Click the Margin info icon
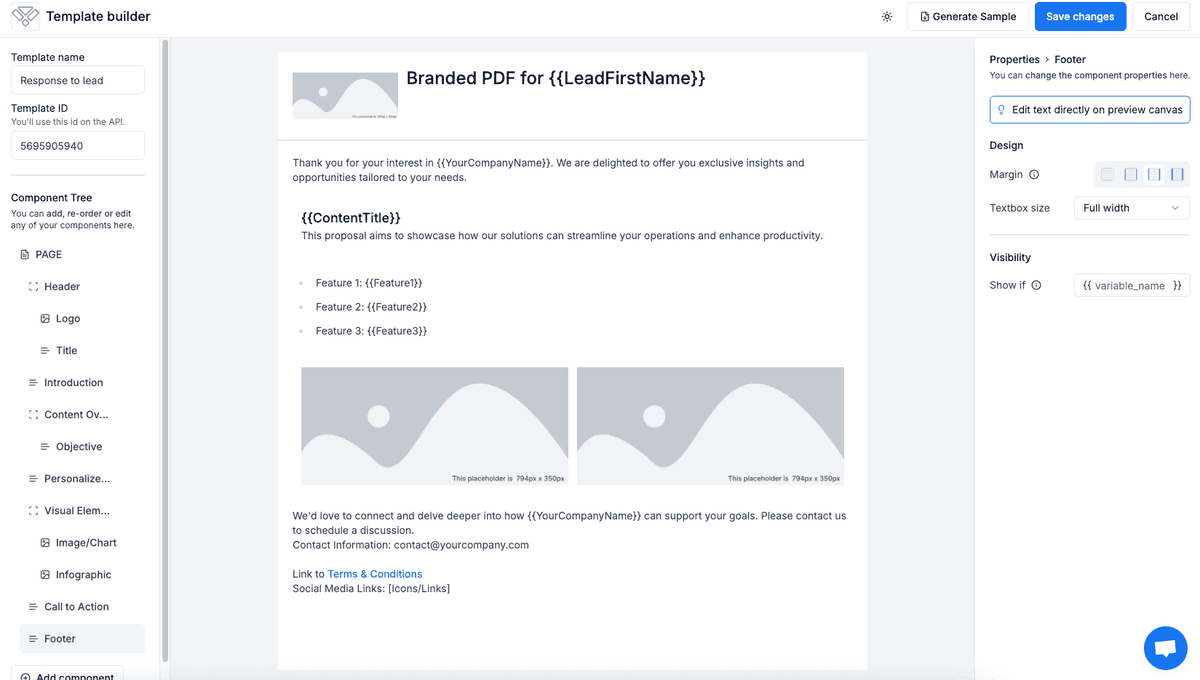Viewport: 1200px width, 680px height. [1034, 175]
